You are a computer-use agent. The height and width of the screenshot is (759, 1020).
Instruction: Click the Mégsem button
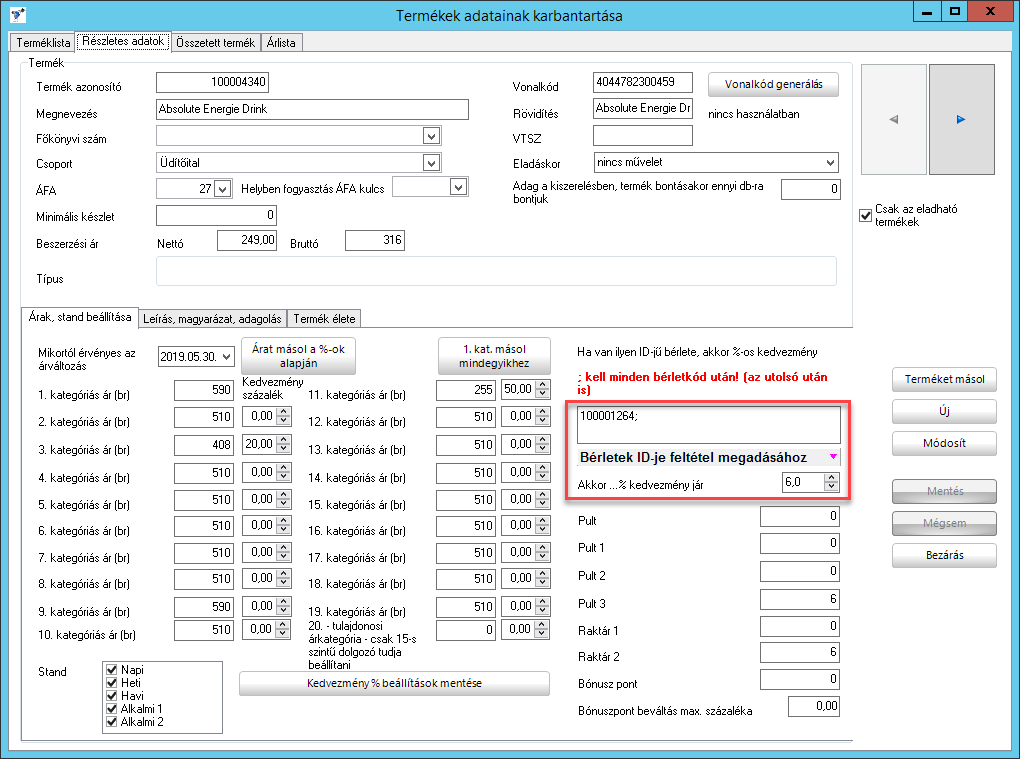click(x=945, y=524)
